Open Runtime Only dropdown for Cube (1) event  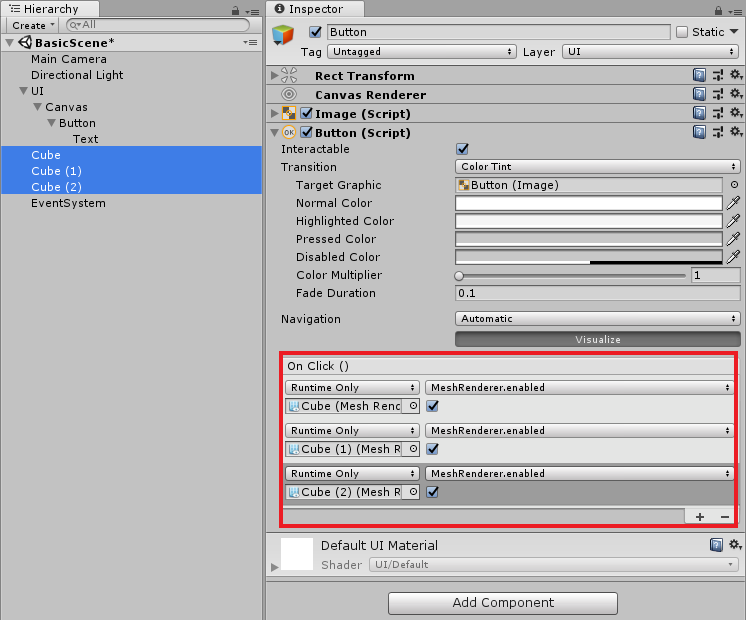[352, 431]
